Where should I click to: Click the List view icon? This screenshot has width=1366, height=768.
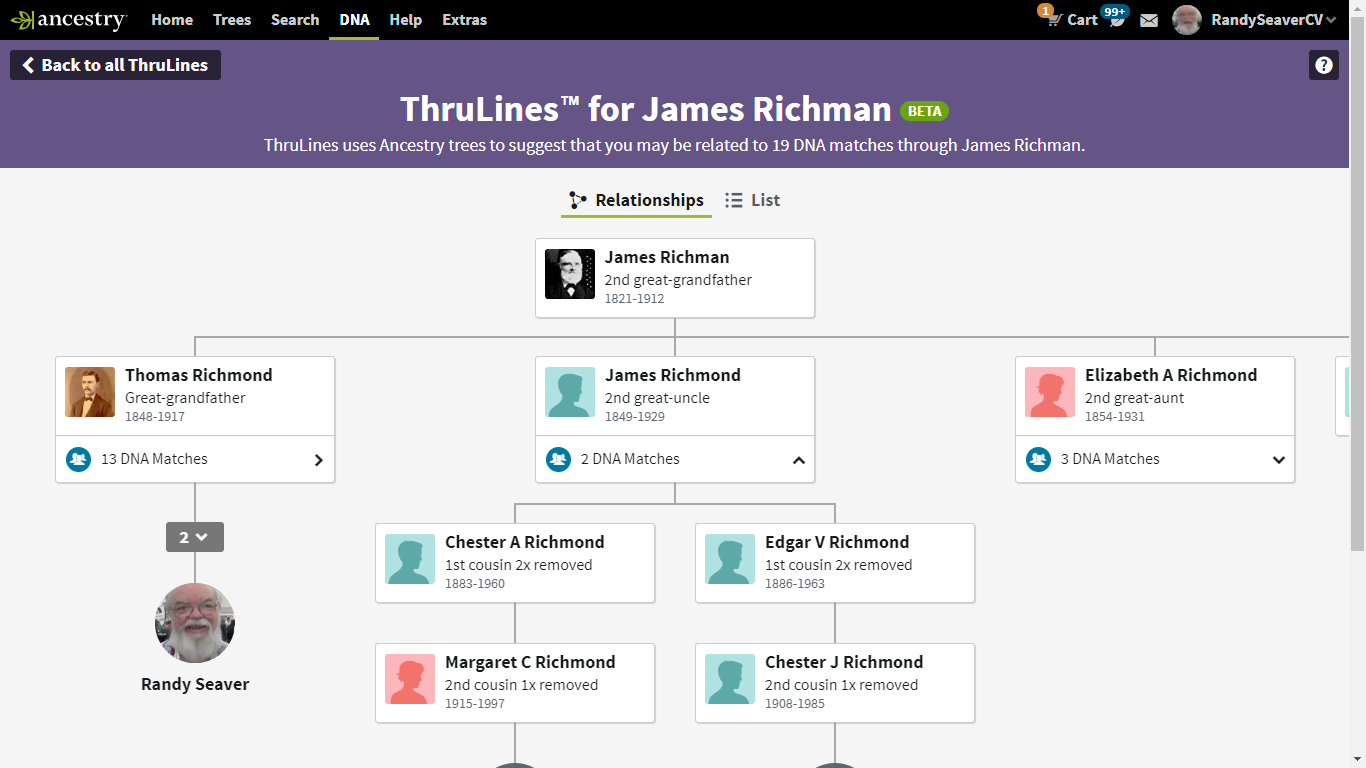[x=734, y=200]
